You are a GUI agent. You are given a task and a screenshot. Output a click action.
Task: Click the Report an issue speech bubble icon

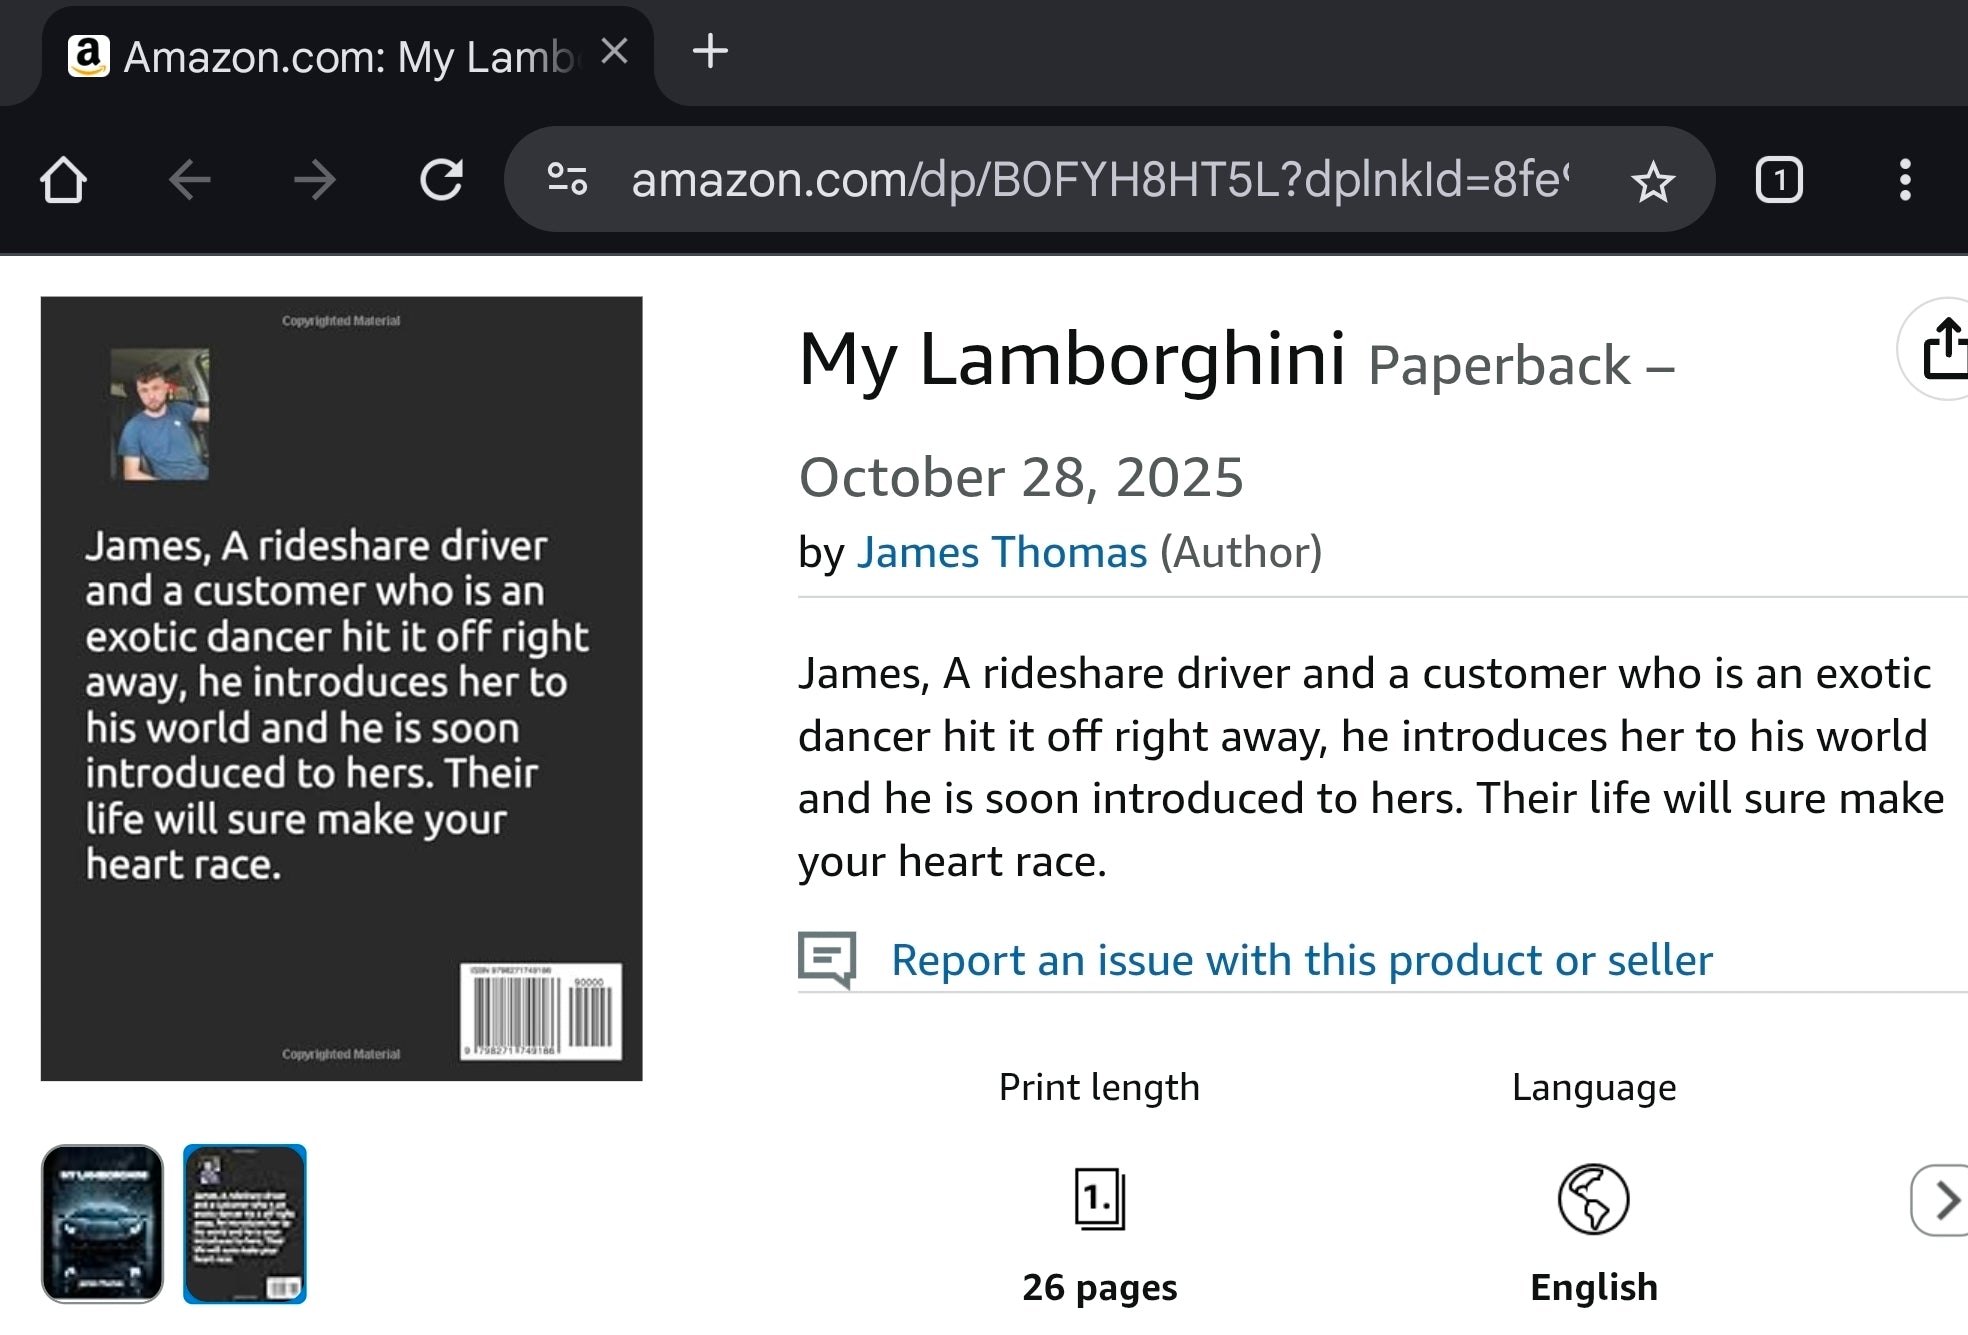pos(831,959)
